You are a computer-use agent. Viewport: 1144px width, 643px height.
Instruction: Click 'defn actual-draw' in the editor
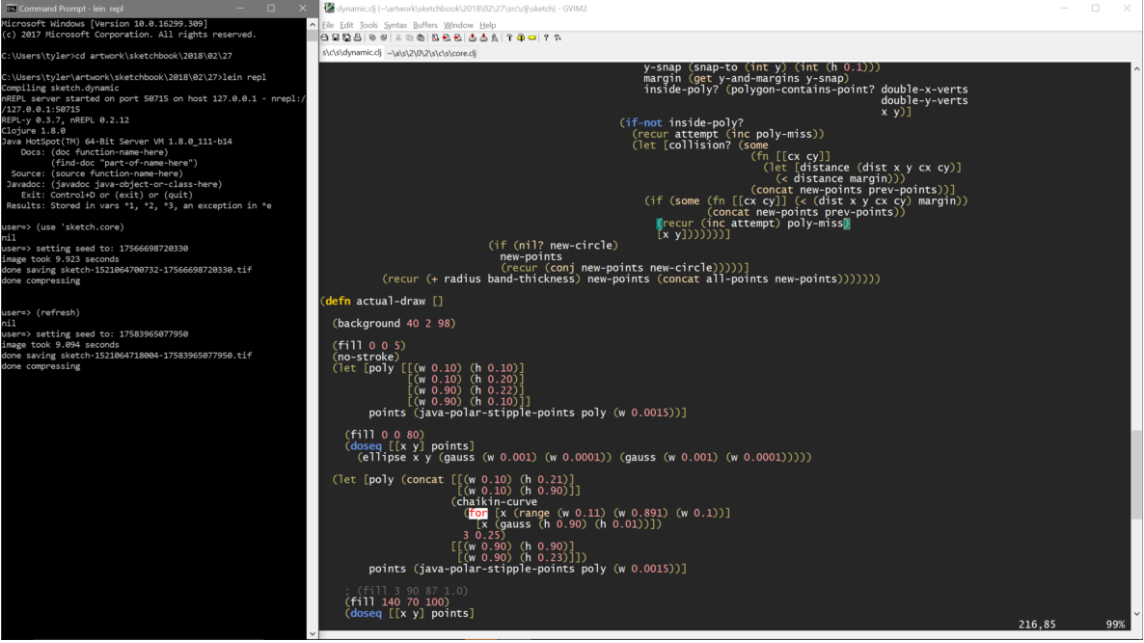pyautogui.click(x=375, y=301)
